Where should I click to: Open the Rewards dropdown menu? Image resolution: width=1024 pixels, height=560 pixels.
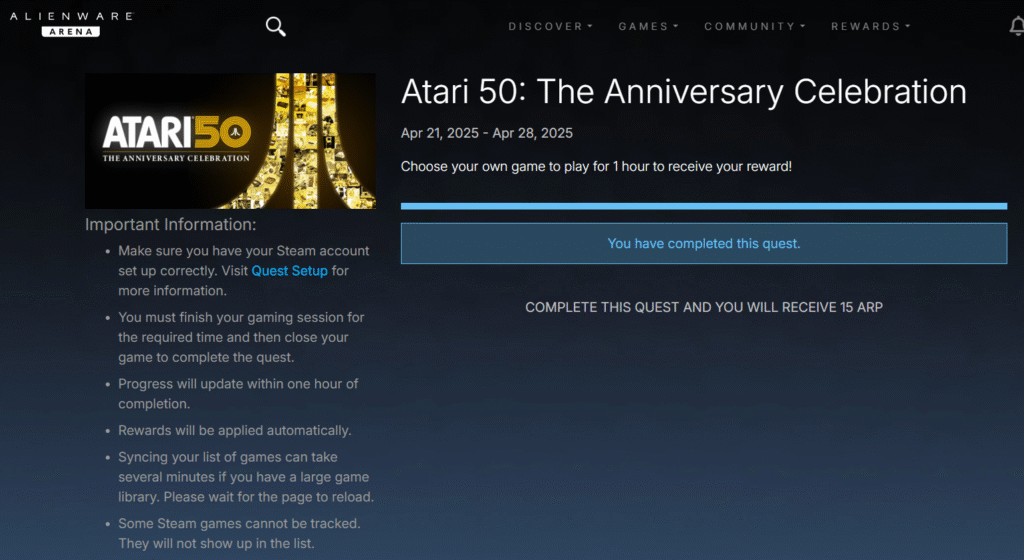[x=870, y=27]
